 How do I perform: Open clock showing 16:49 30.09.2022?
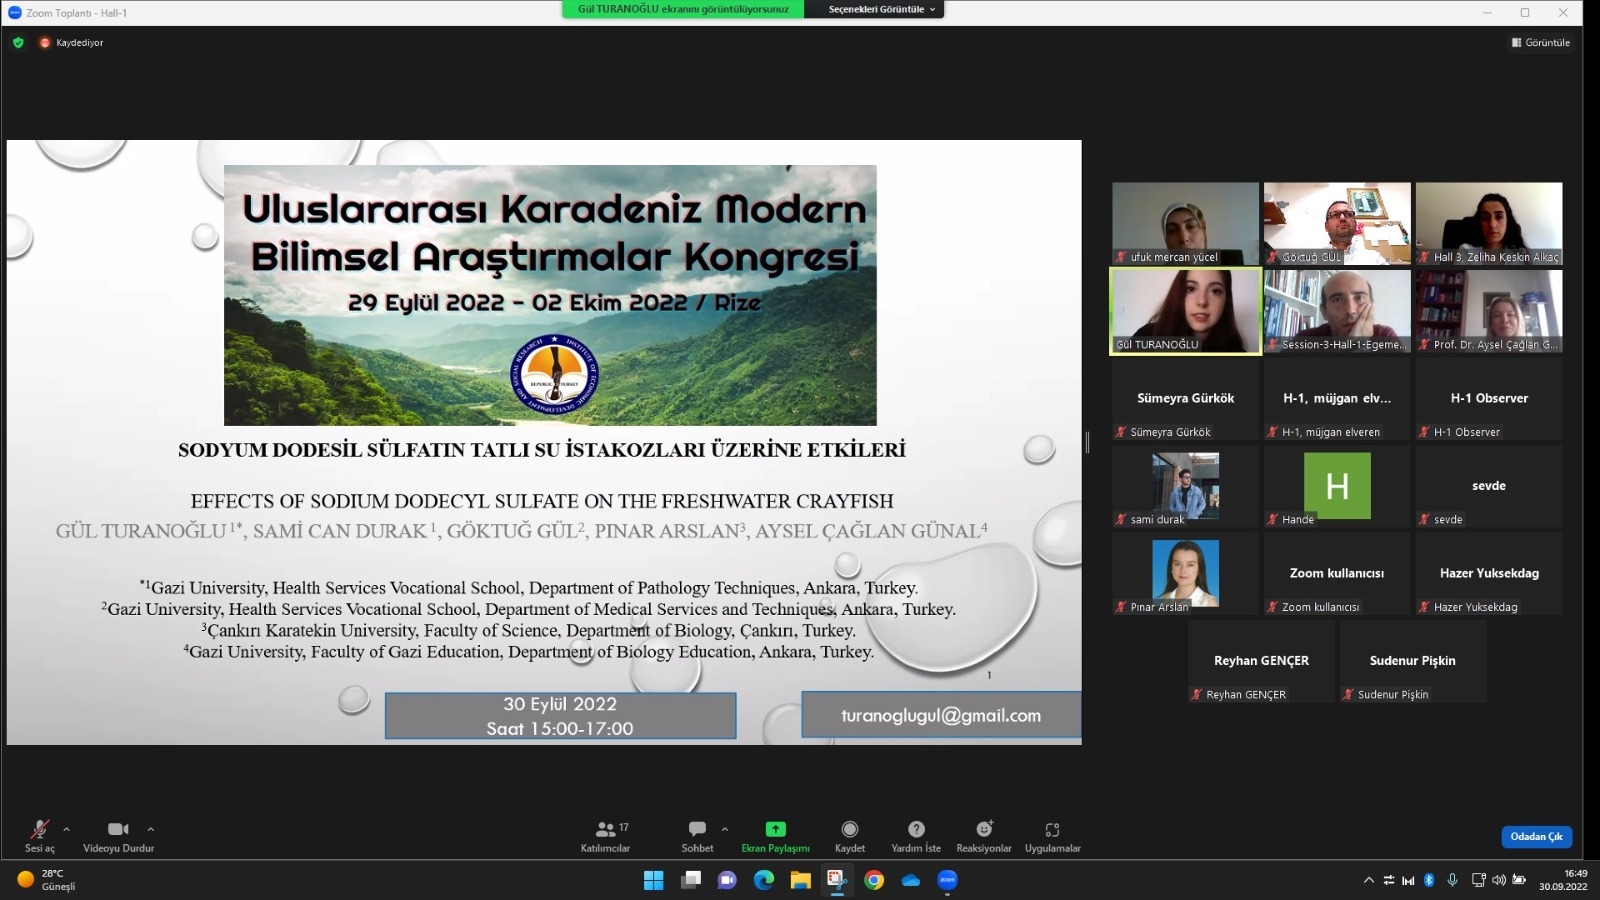(1563, 880)
